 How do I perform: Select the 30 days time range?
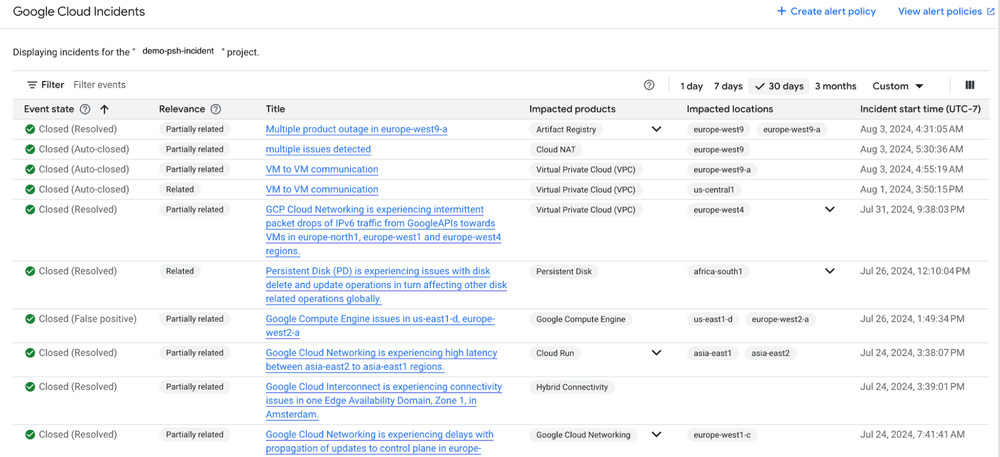point(780,86)
